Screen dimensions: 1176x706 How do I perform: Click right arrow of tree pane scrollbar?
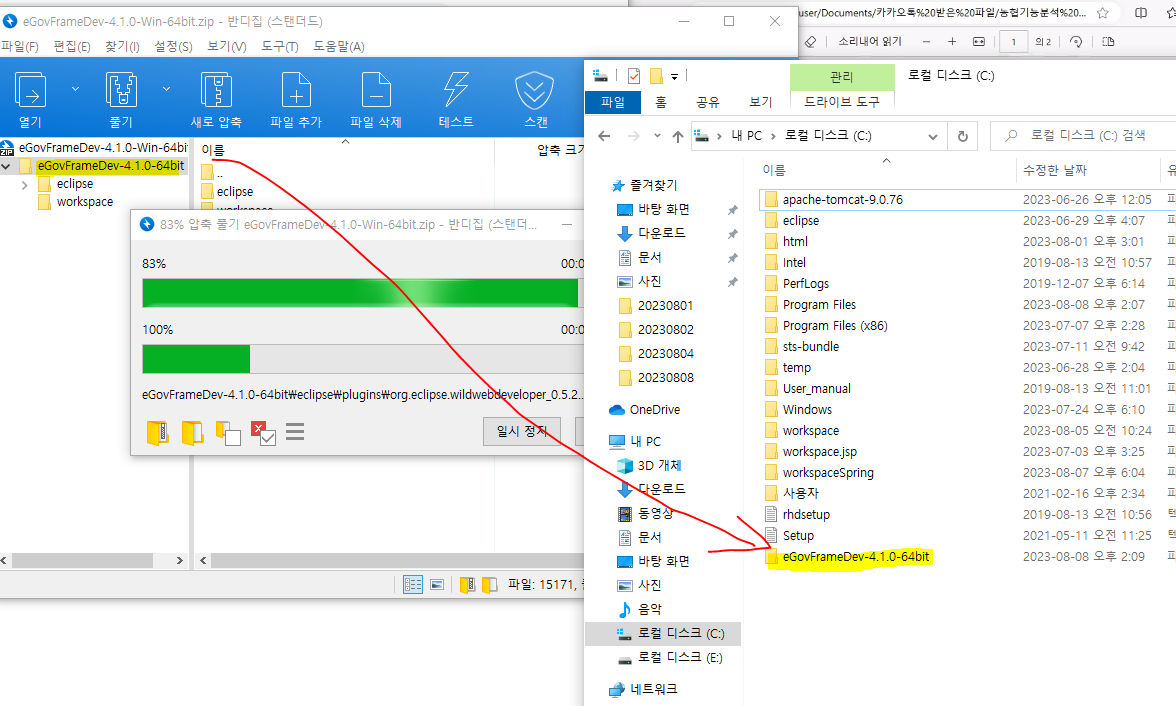179,560
